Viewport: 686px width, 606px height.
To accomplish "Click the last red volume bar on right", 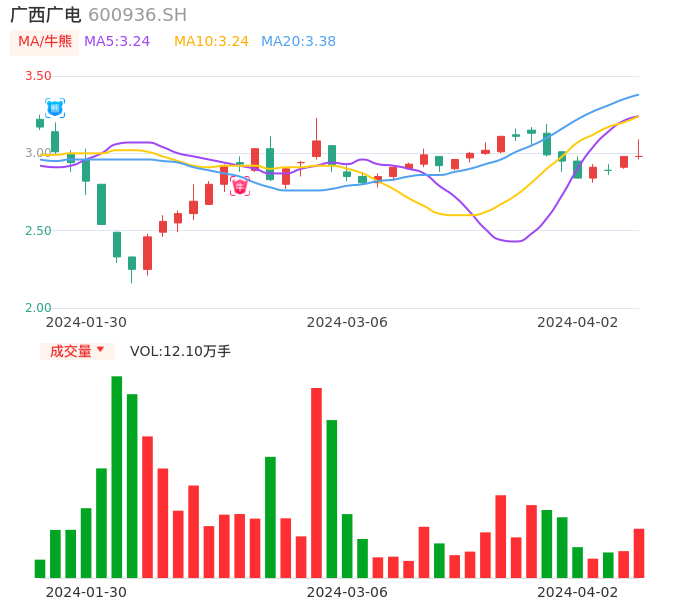I will click(x=639, y=553).
